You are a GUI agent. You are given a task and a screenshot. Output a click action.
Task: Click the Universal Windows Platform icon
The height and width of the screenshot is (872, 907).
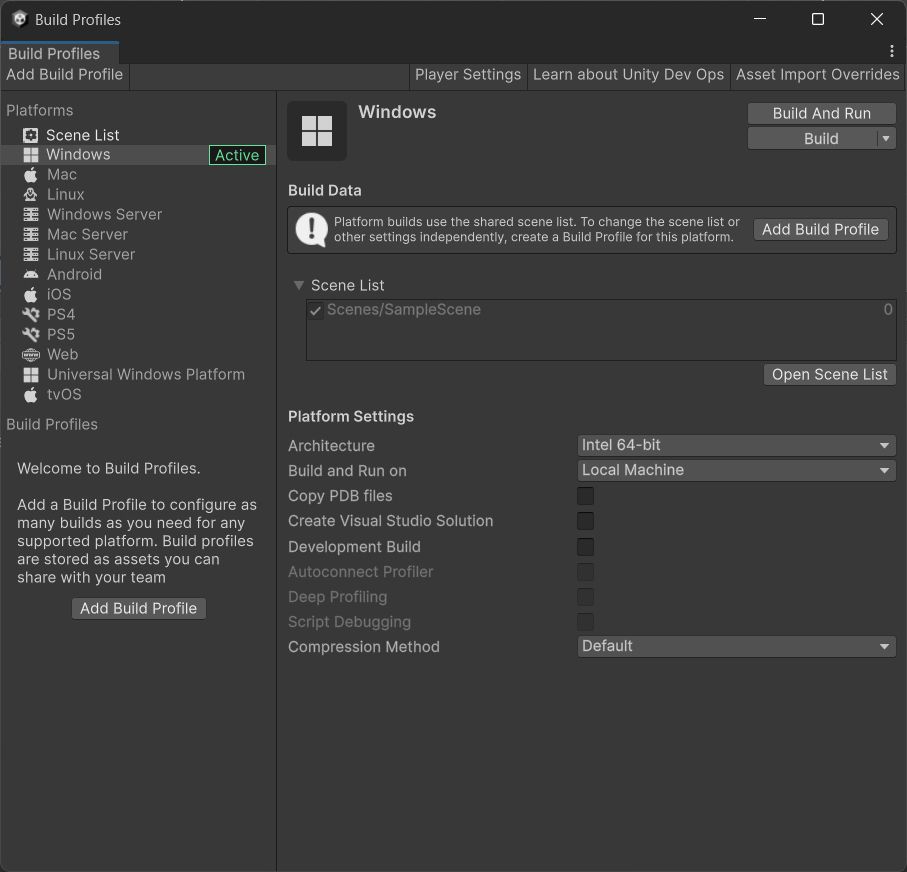point(31,374)
